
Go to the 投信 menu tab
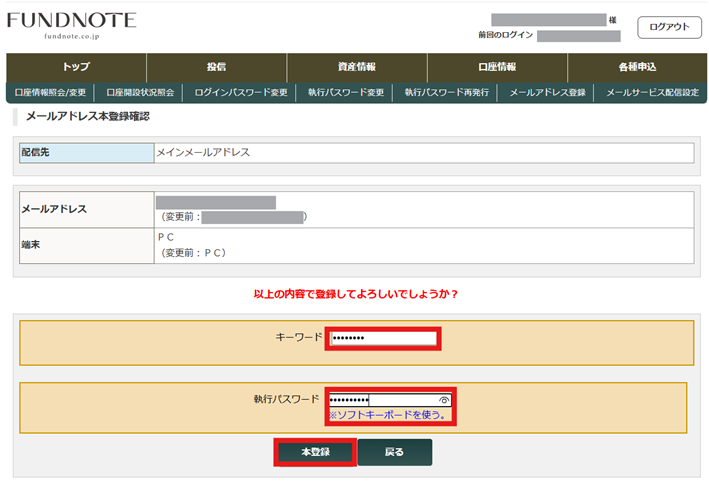pos(216,67)
